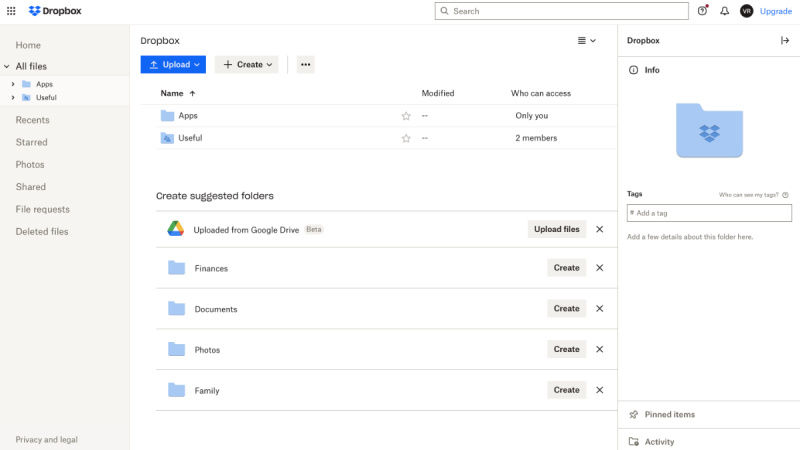Screen dimensions: 800x450
Task: Click the folder description placeholder text
Action: [690, 237]
